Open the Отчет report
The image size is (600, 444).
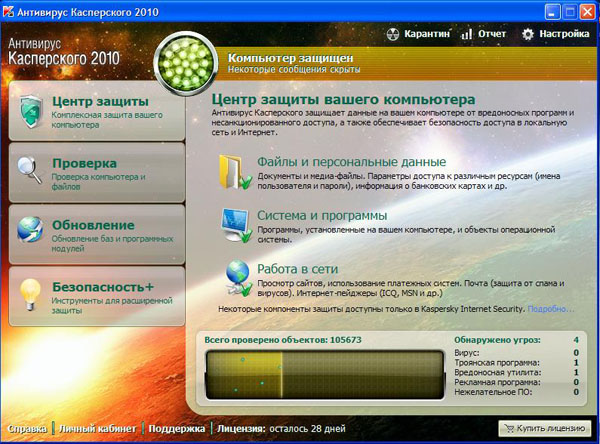[x=483, y=34]
